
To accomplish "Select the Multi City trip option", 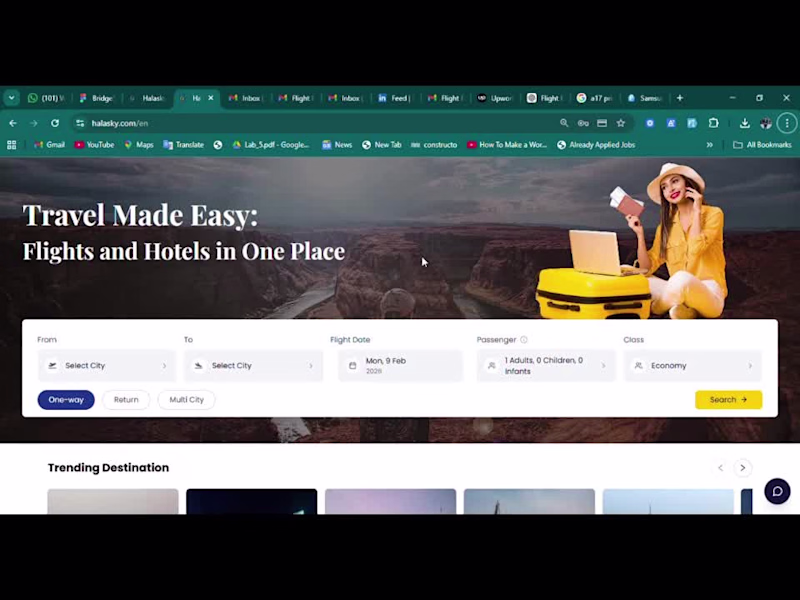I will tap(187, 399).
